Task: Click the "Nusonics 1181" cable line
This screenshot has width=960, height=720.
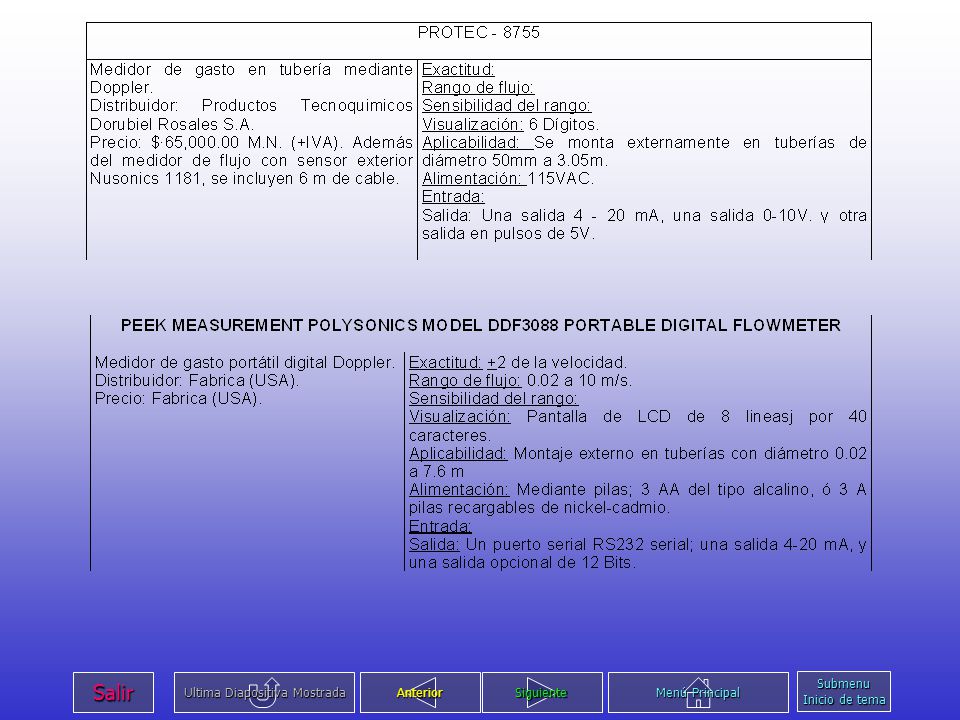Action: (x=244, y=179)
